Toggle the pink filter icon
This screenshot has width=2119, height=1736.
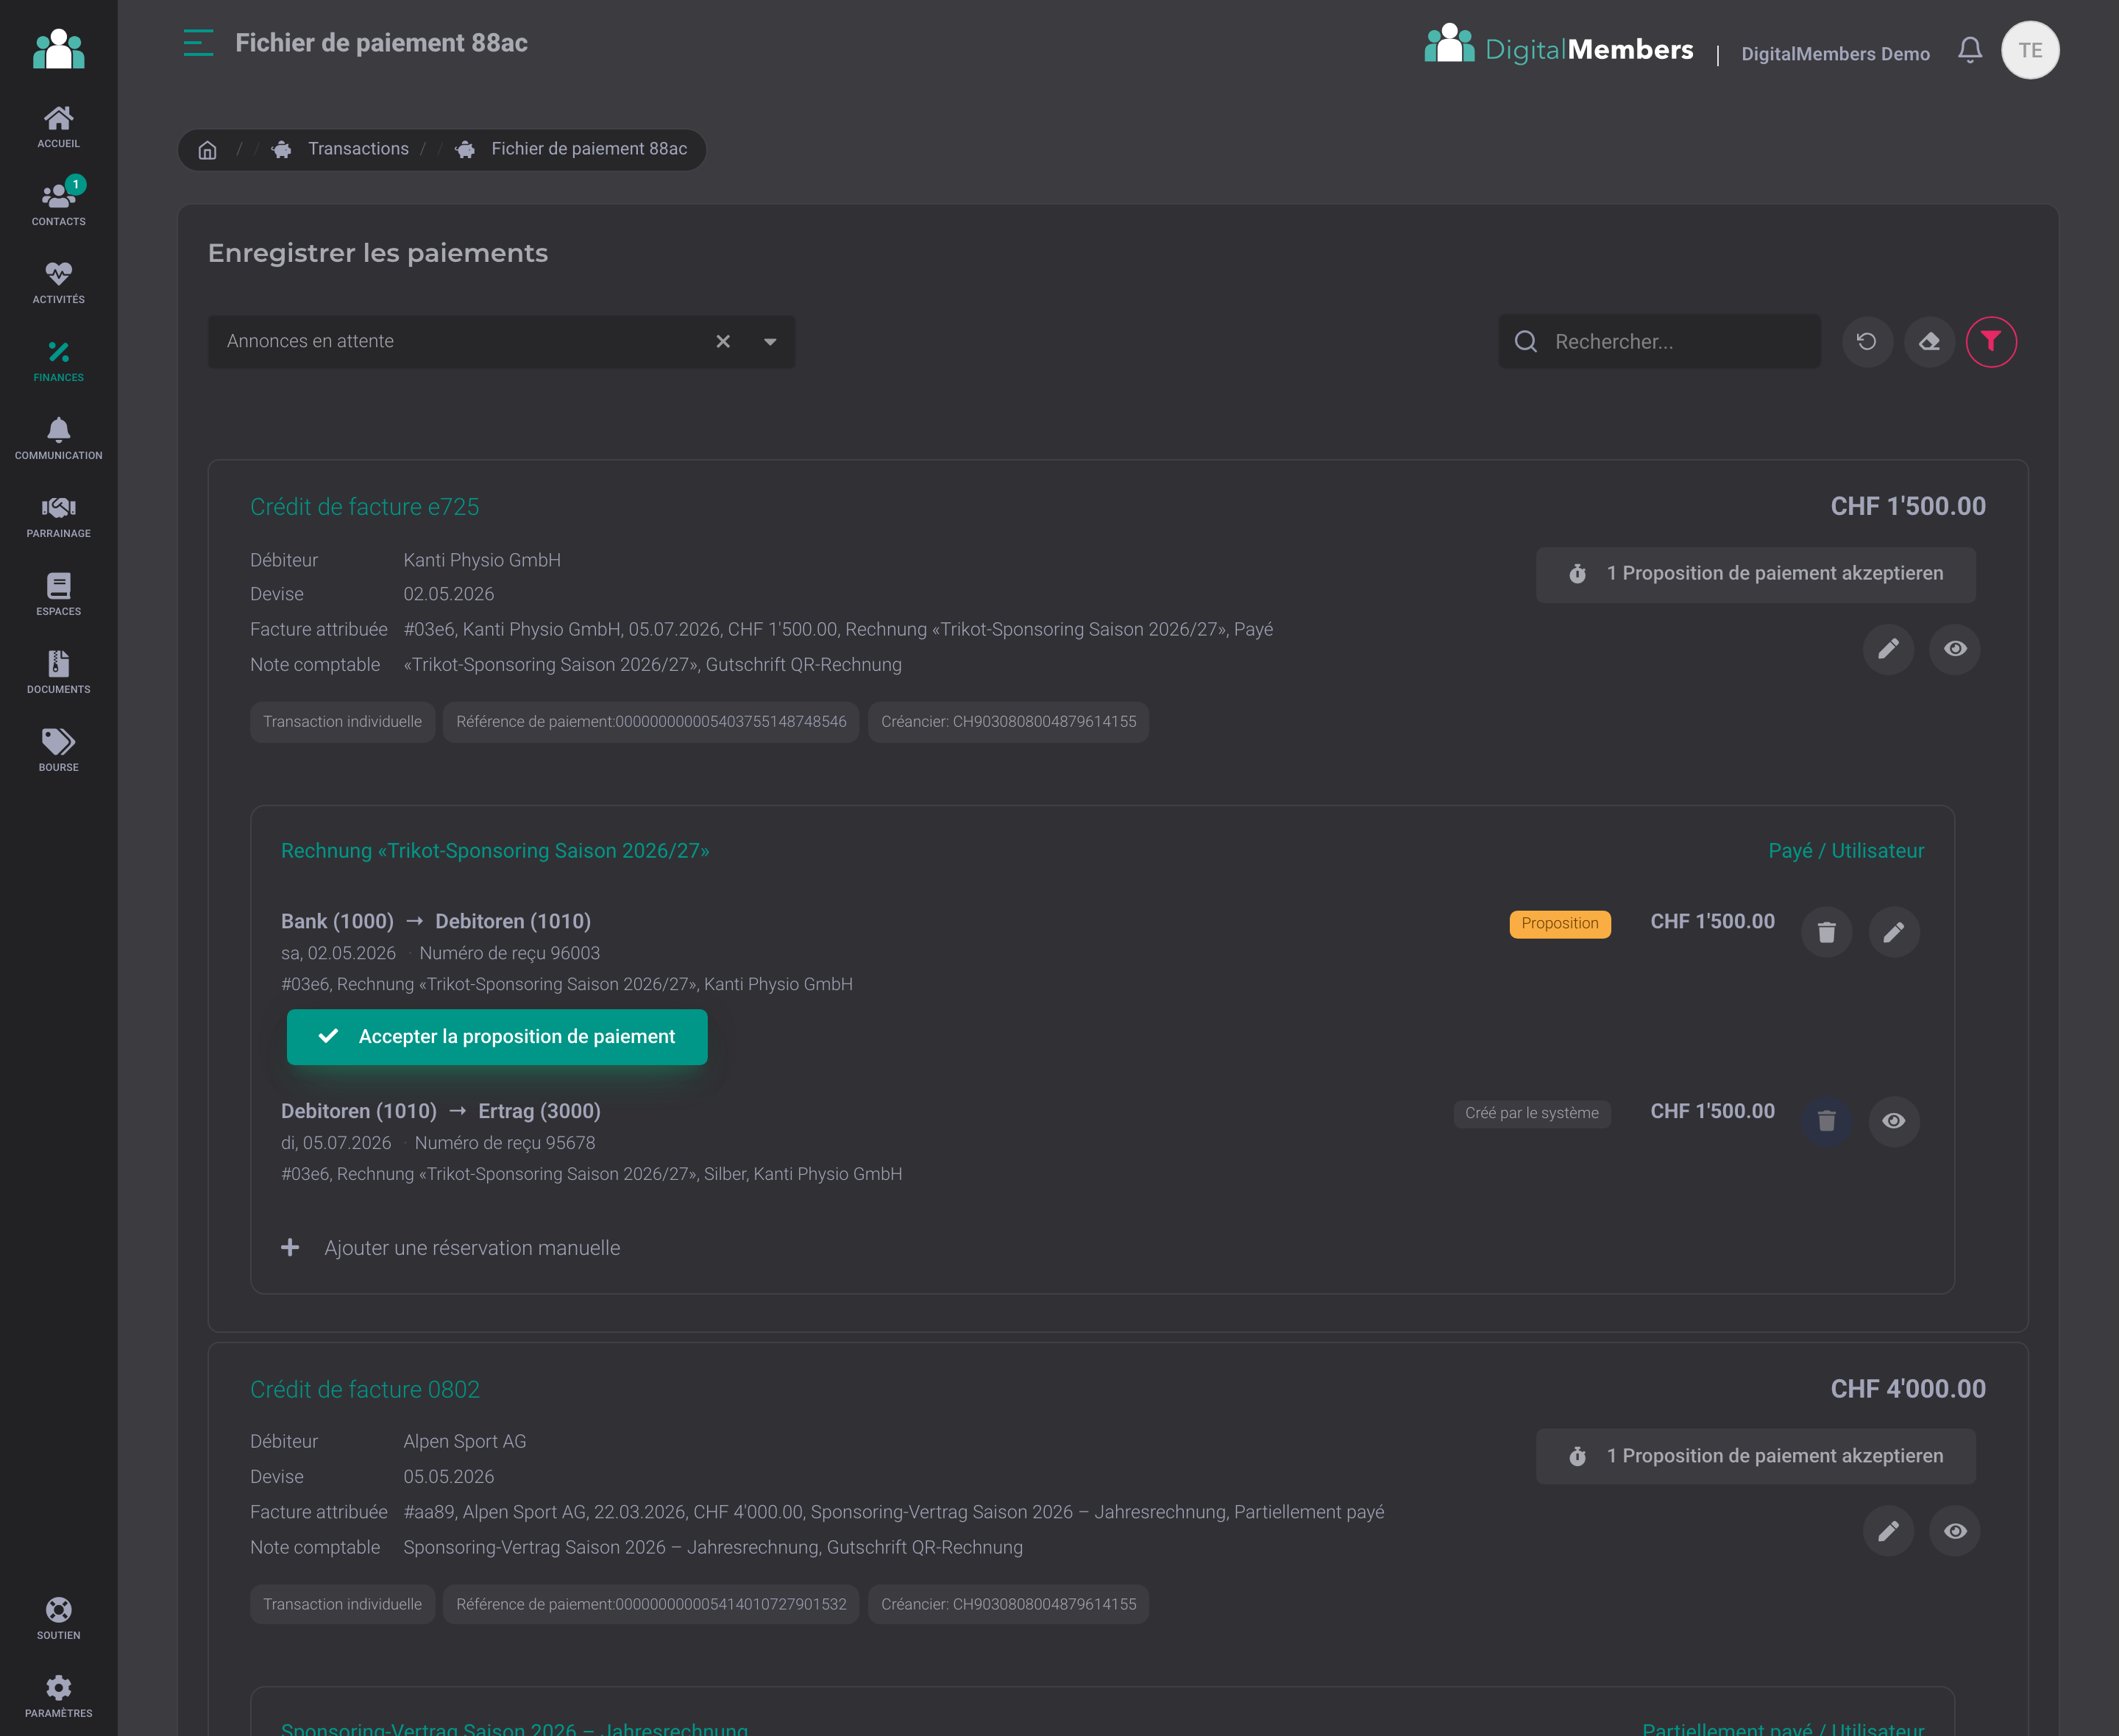click(x=1990, y=342)
